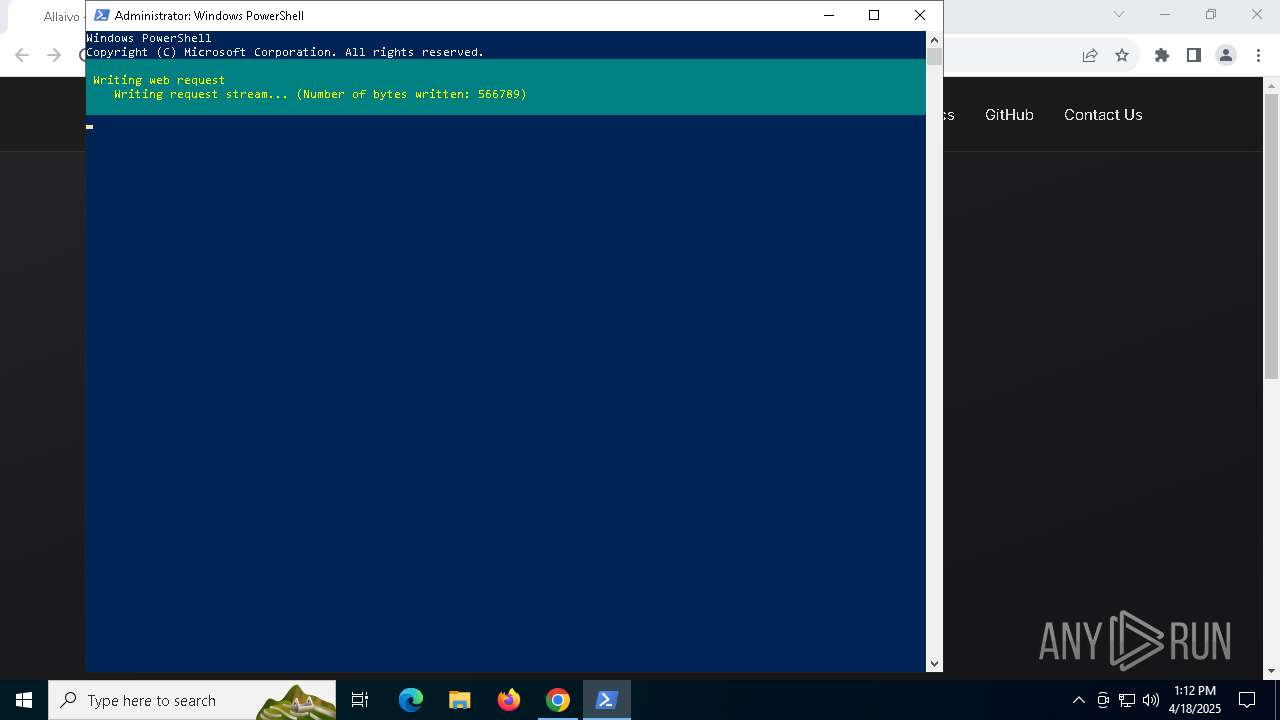Maximize the PowerShell window
Image resolution: width=1280 pixels, height=720 pixels.
point(874,15)
